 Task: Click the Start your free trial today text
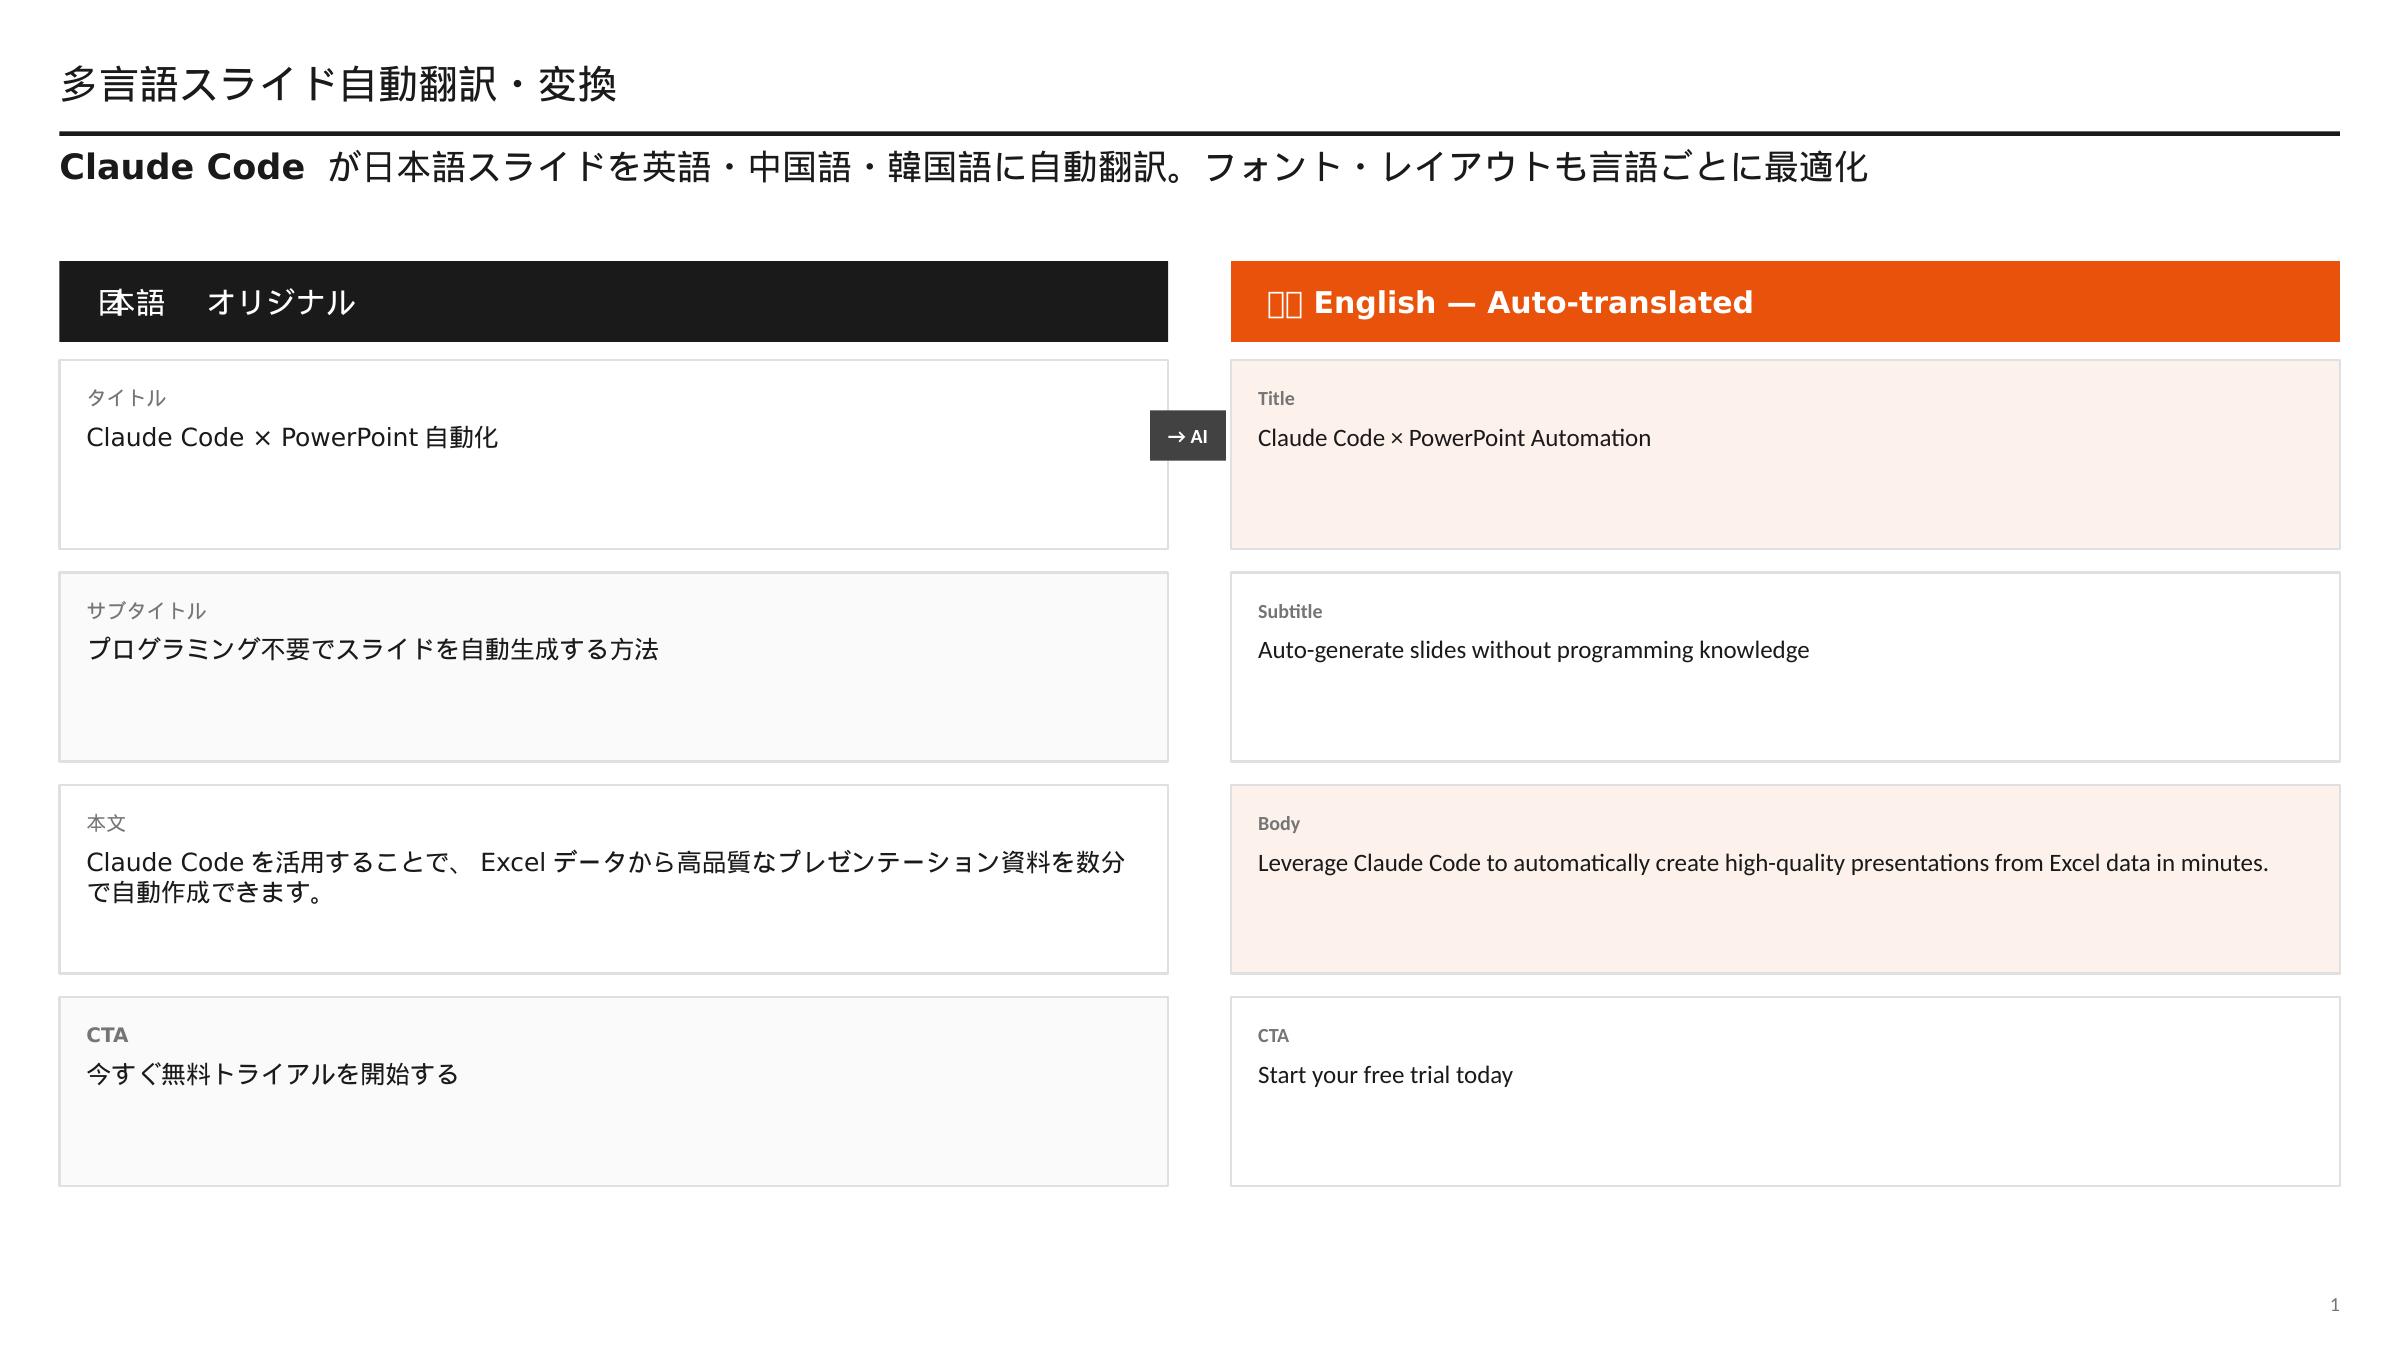tap(1385, 1075)
